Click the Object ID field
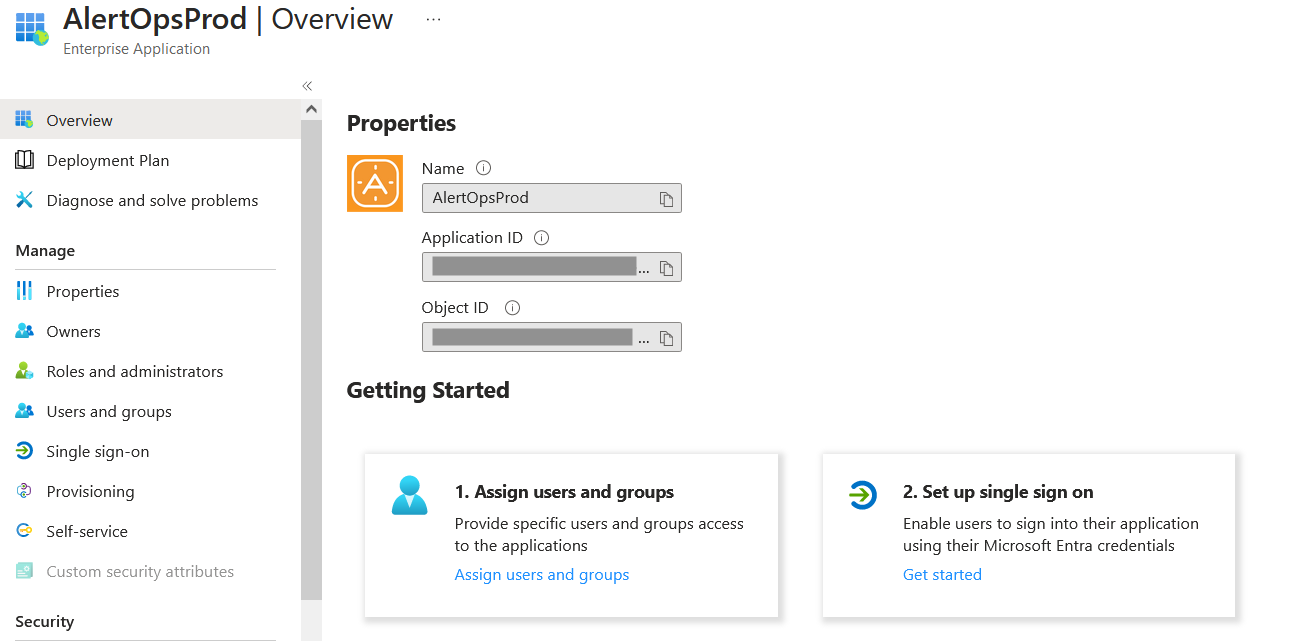Screen dimensions: 1289x641 pyautogui.click(x=551, y=337)
